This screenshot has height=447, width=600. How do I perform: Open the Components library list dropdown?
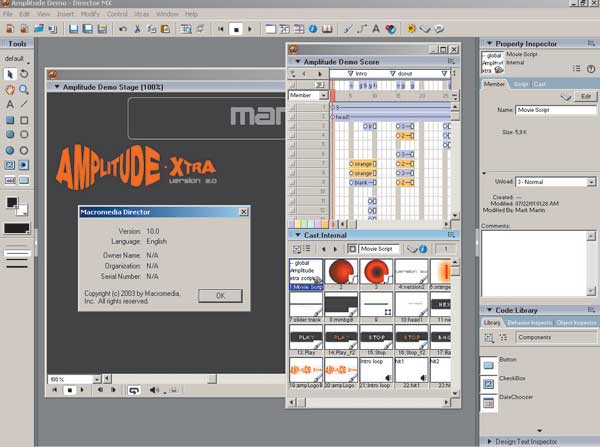point(556,337)
